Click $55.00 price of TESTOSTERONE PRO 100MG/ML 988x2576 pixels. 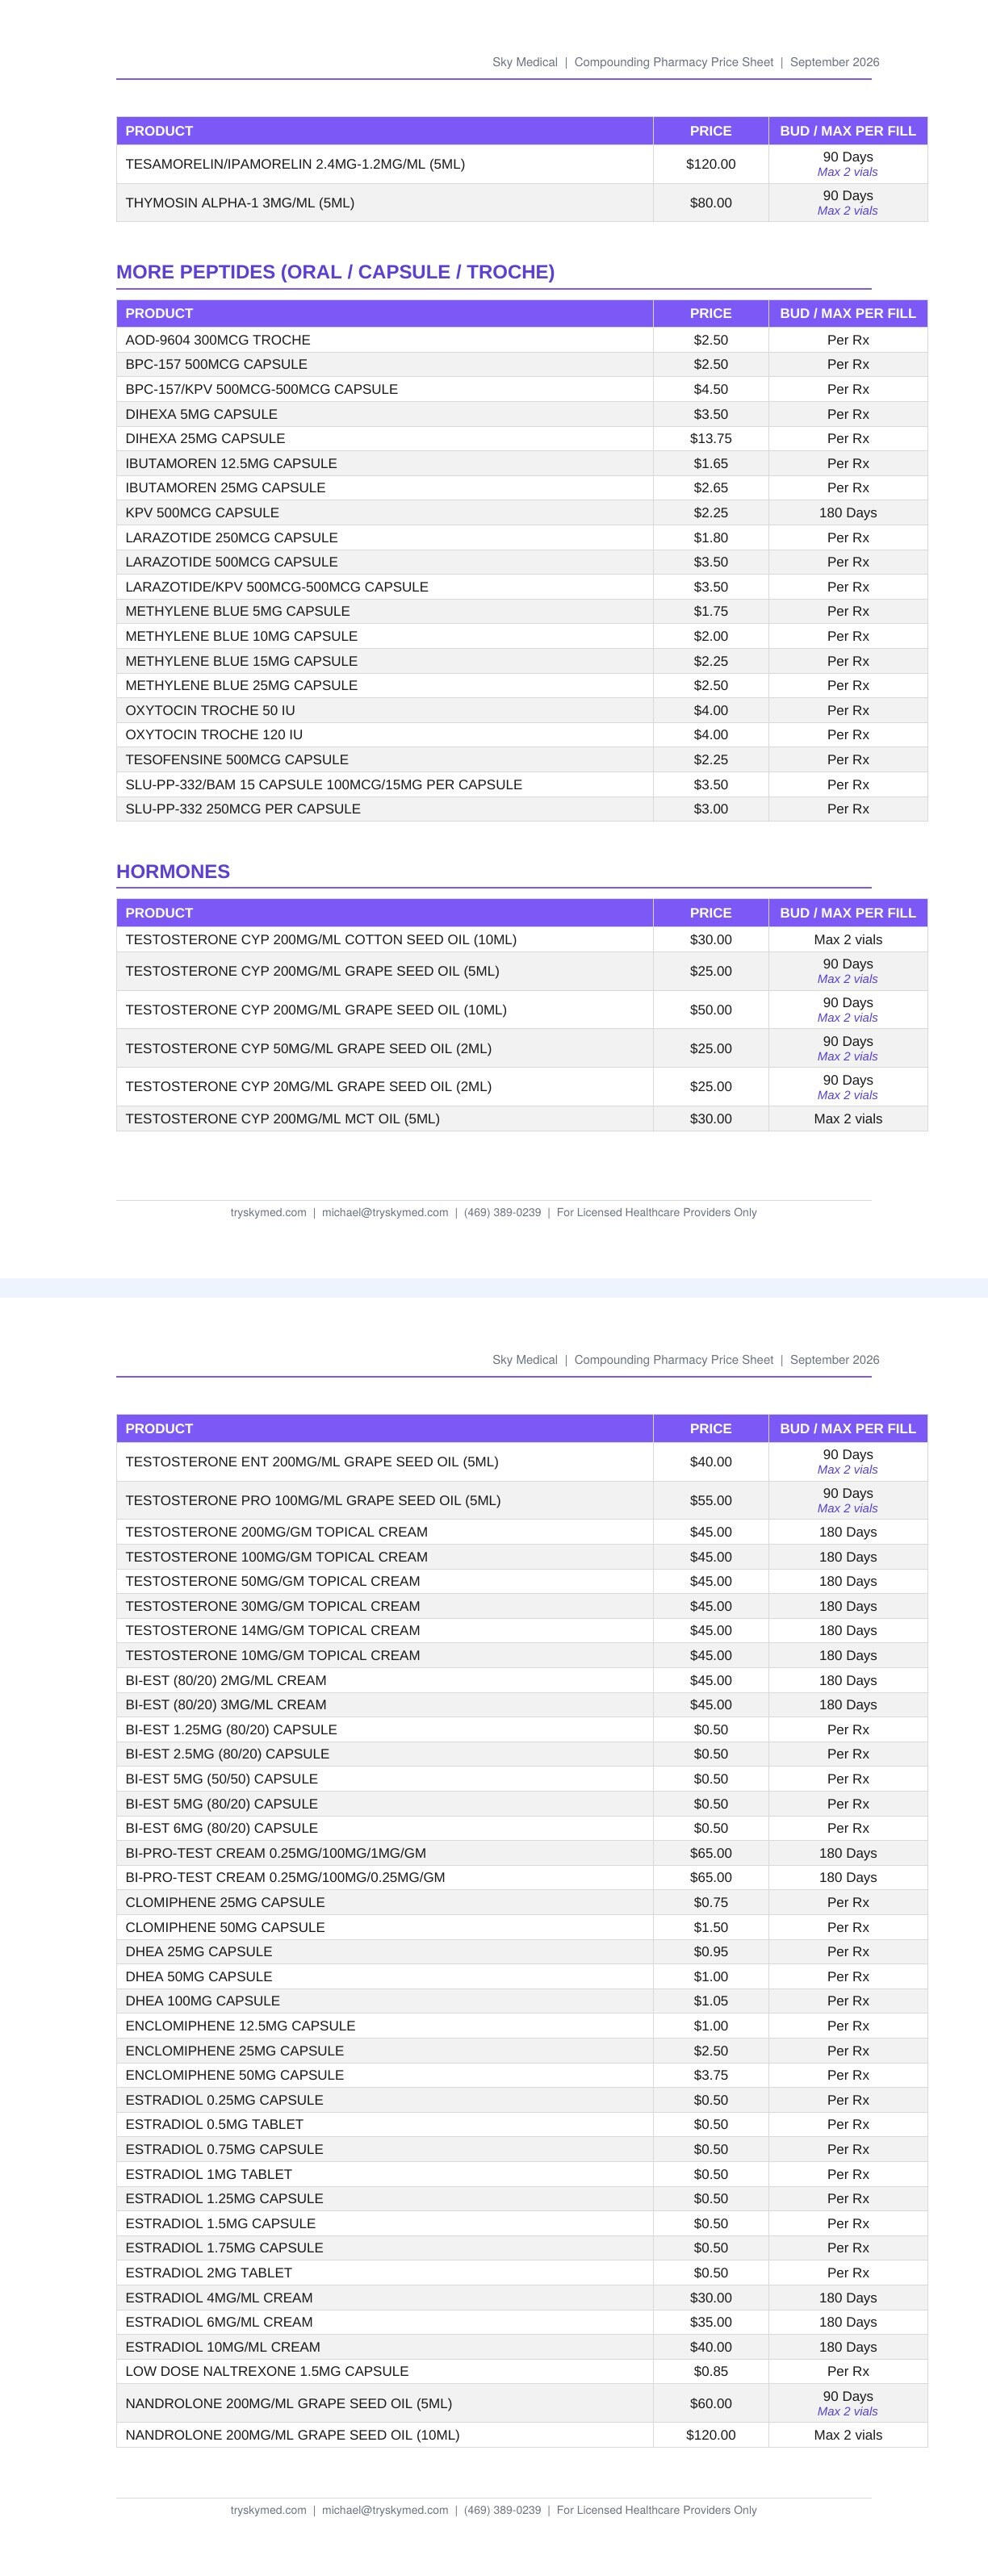(711, 1501)
